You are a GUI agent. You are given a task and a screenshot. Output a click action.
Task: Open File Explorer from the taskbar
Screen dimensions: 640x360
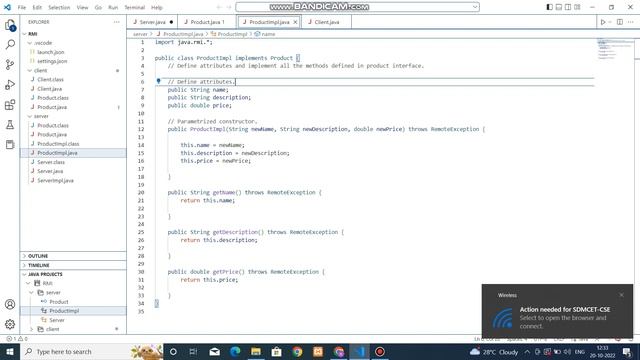pyautogui.click(x=256, y=351)
